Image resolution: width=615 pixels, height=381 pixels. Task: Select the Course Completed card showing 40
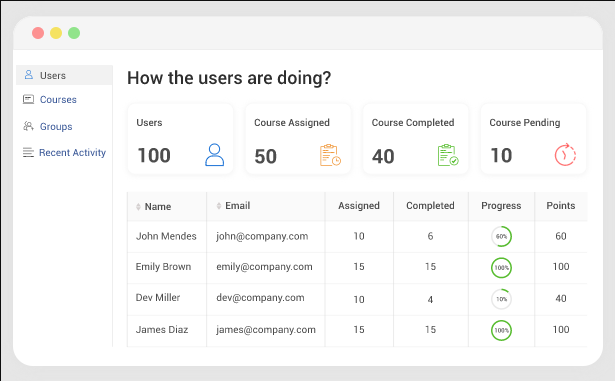click(416, 139)
